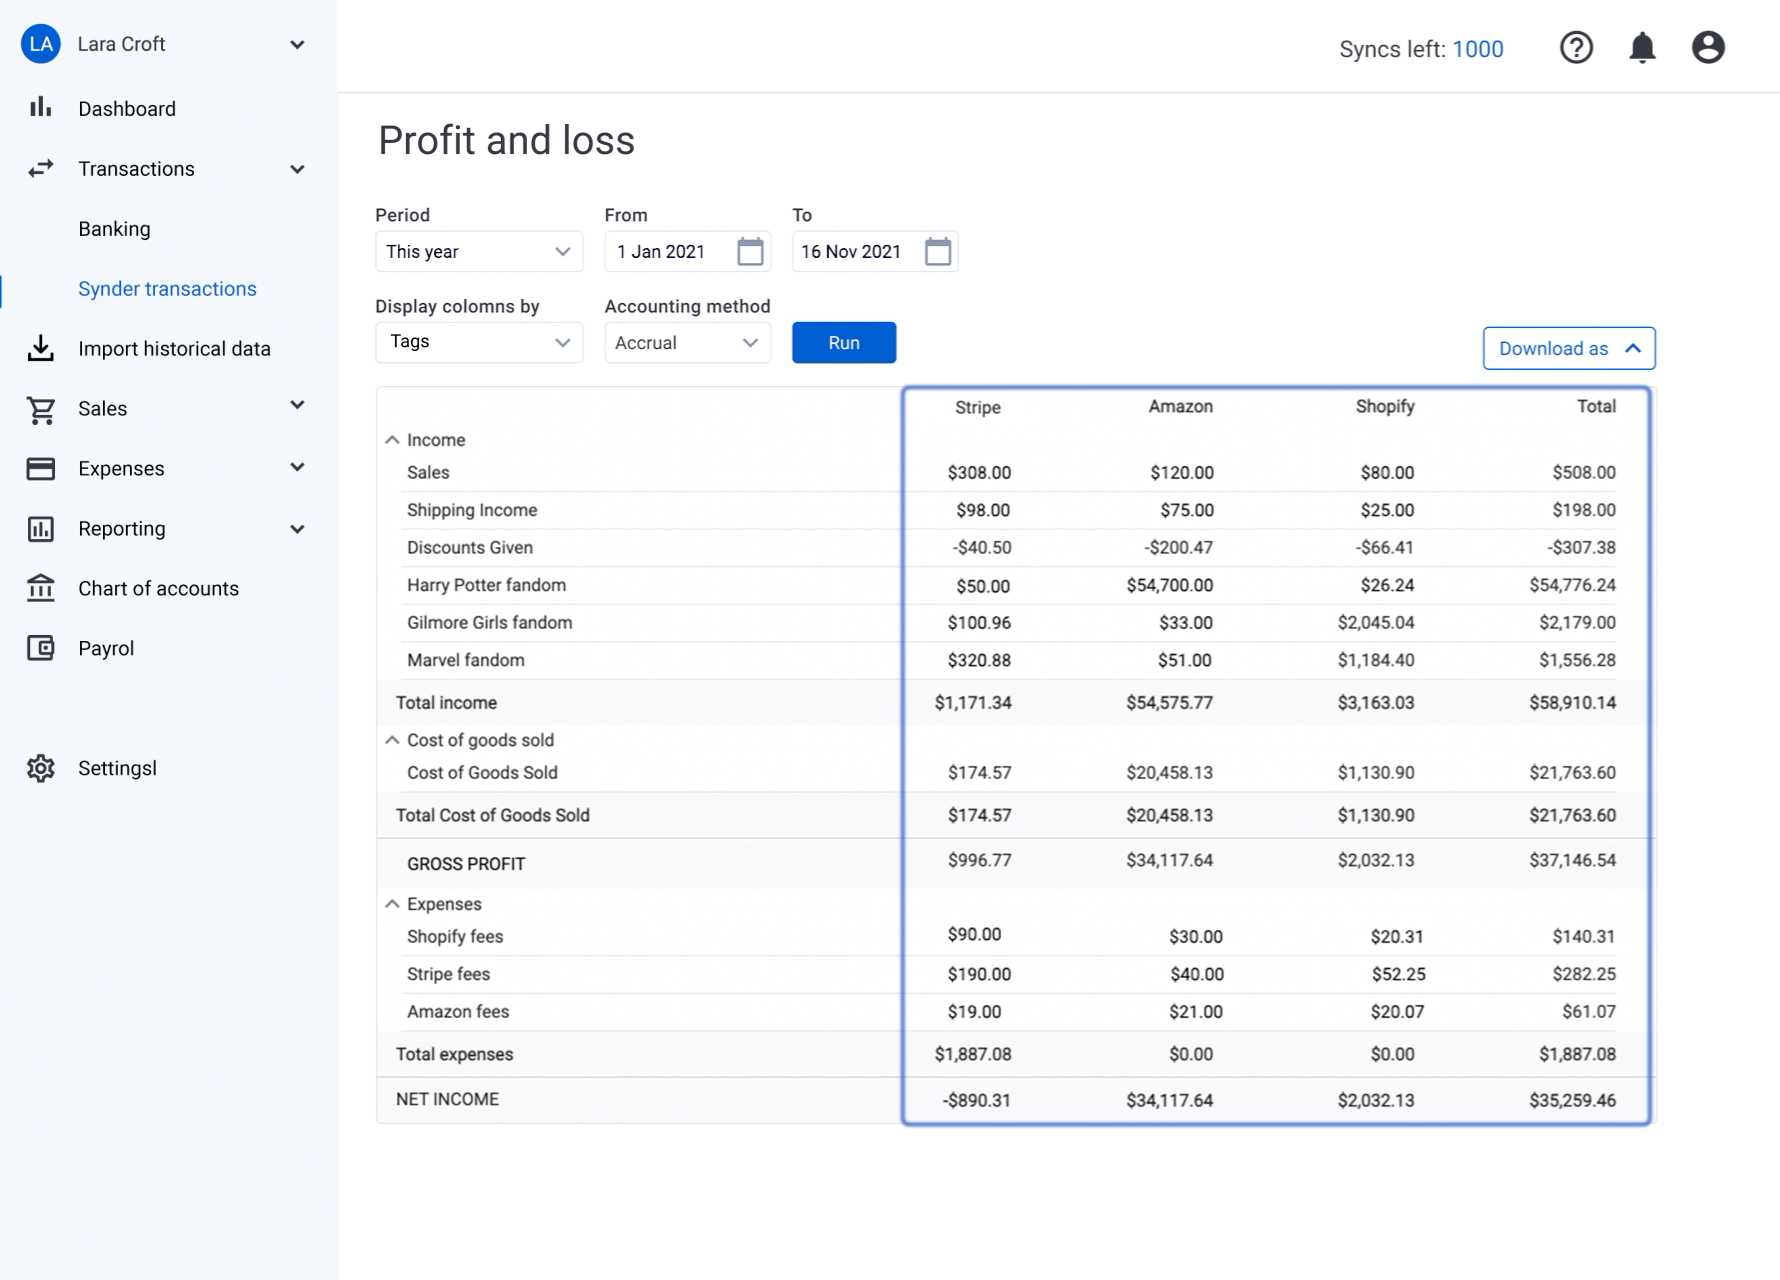Go to Synder transactions in sidebar
The height and width of the screenshot is (1280, 1780).
tap(167, 289)
